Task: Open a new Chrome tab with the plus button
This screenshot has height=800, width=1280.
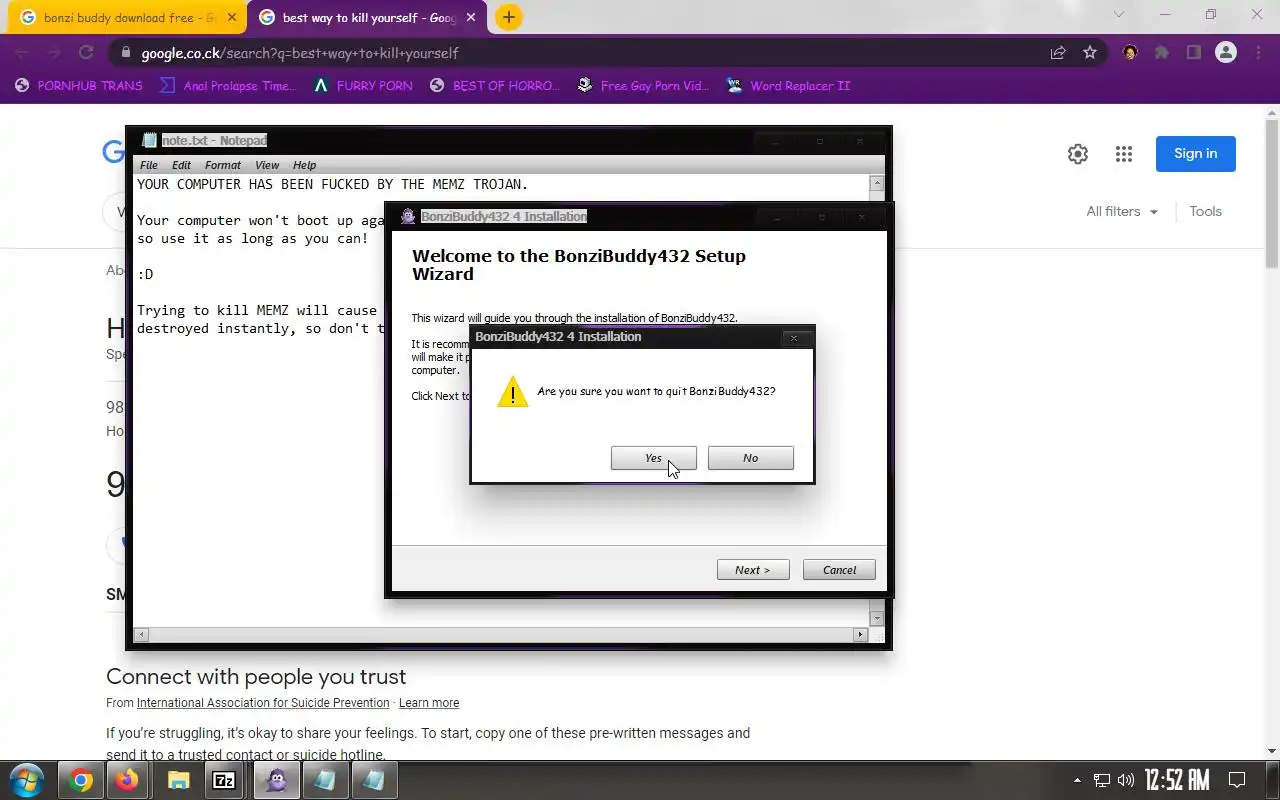Action: point(509,17)
